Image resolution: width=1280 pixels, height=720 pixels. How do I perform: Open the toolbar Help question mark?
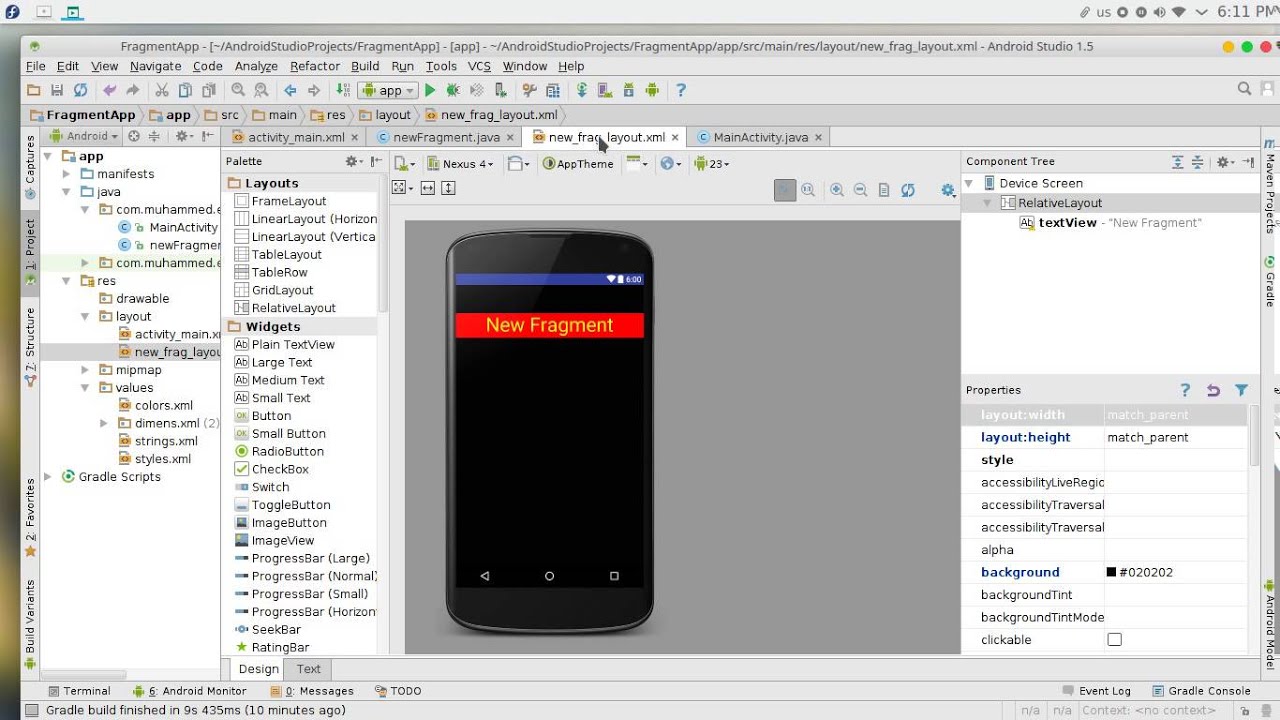click(x=681, y=90)
